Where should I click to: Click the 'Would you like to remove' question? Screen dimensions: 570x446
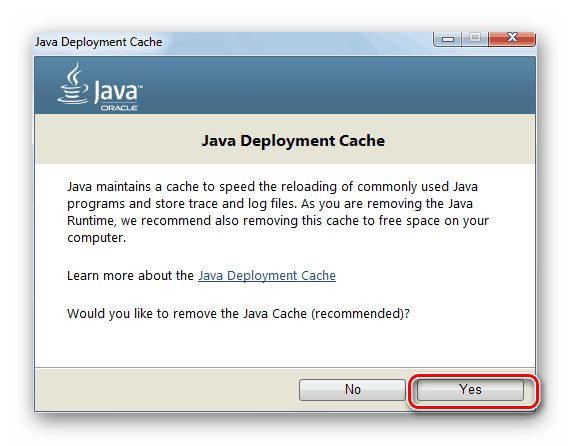tap(238, 314)
